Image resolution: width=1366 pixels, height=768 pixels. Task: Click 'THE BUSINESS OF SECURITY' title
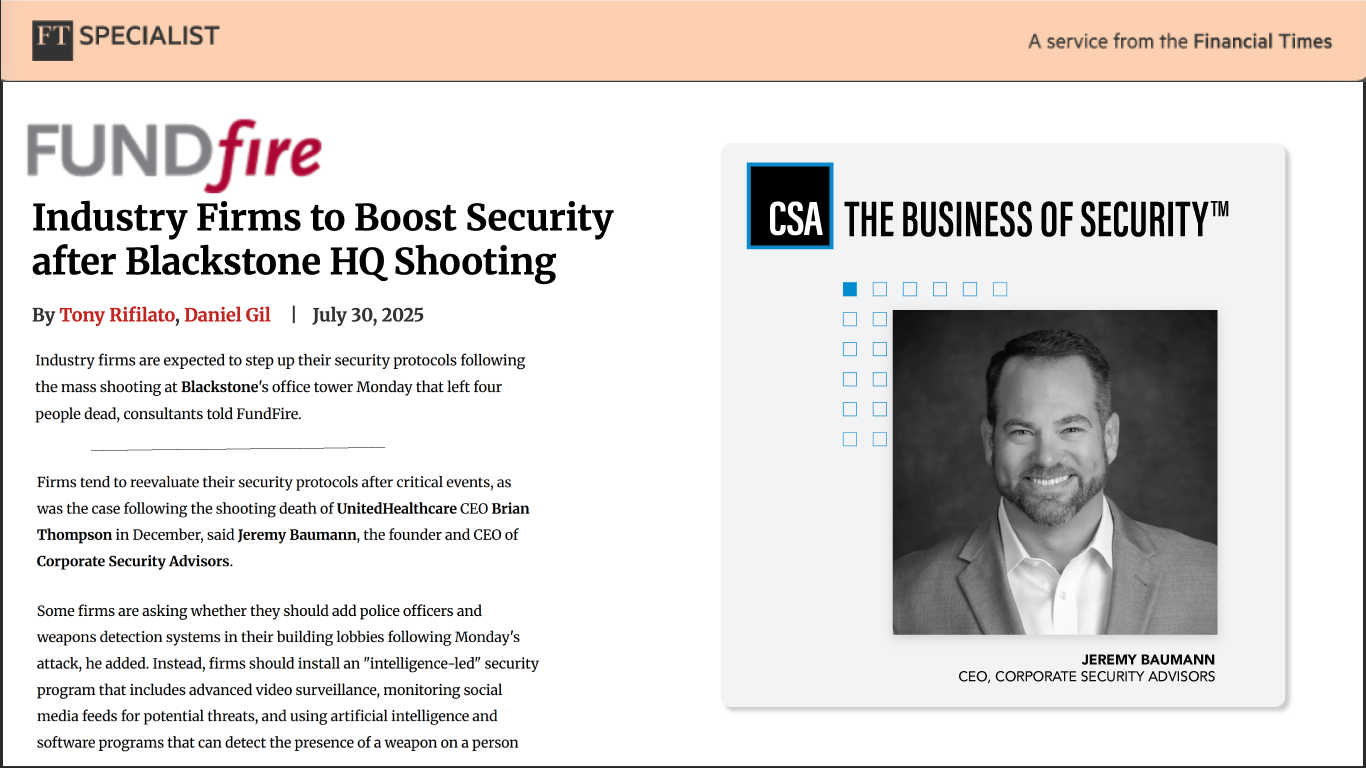[1037, 220]
